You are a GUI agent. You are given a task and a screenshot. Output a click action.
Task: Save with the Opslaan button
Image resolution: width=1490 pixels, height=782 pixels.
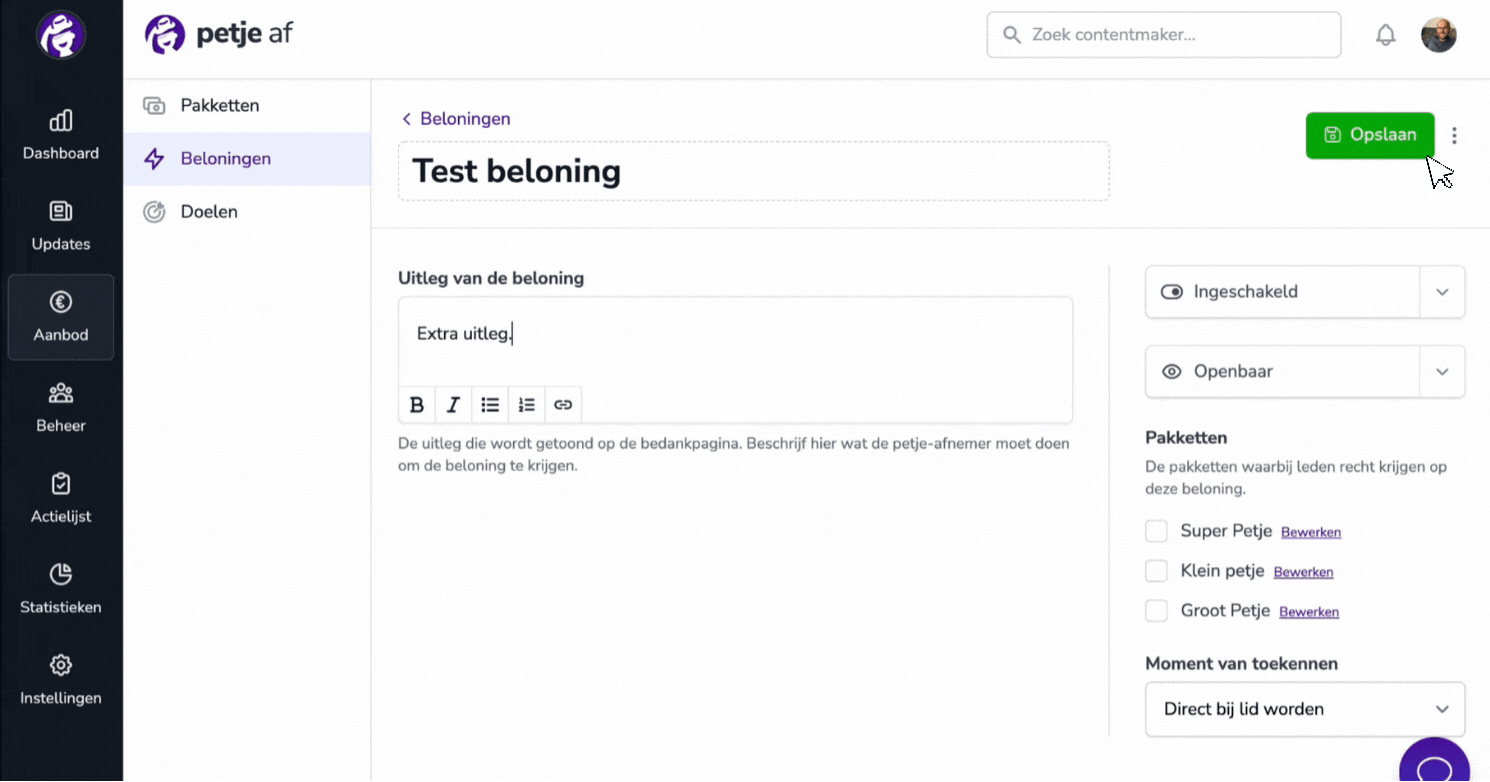(x=1370, y=135)
